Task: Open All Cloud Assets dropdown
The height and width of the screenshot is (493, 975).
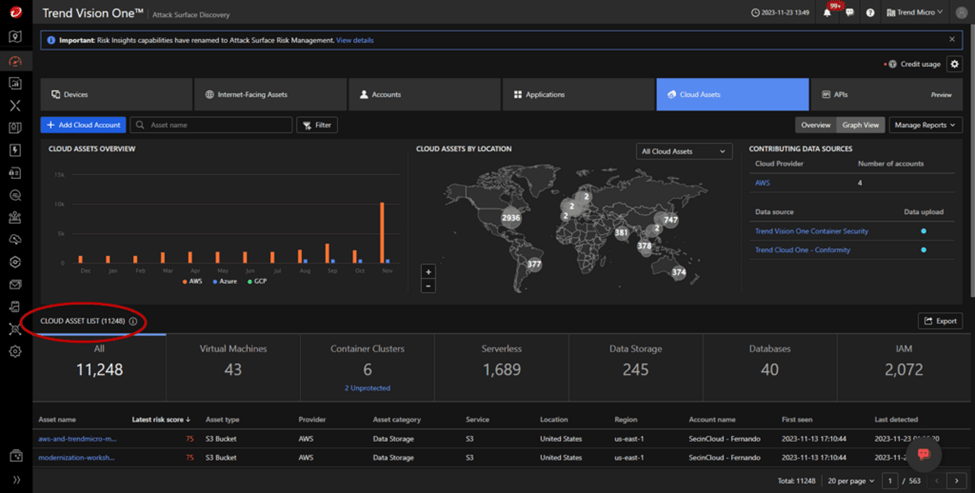Action: (684, 152)
